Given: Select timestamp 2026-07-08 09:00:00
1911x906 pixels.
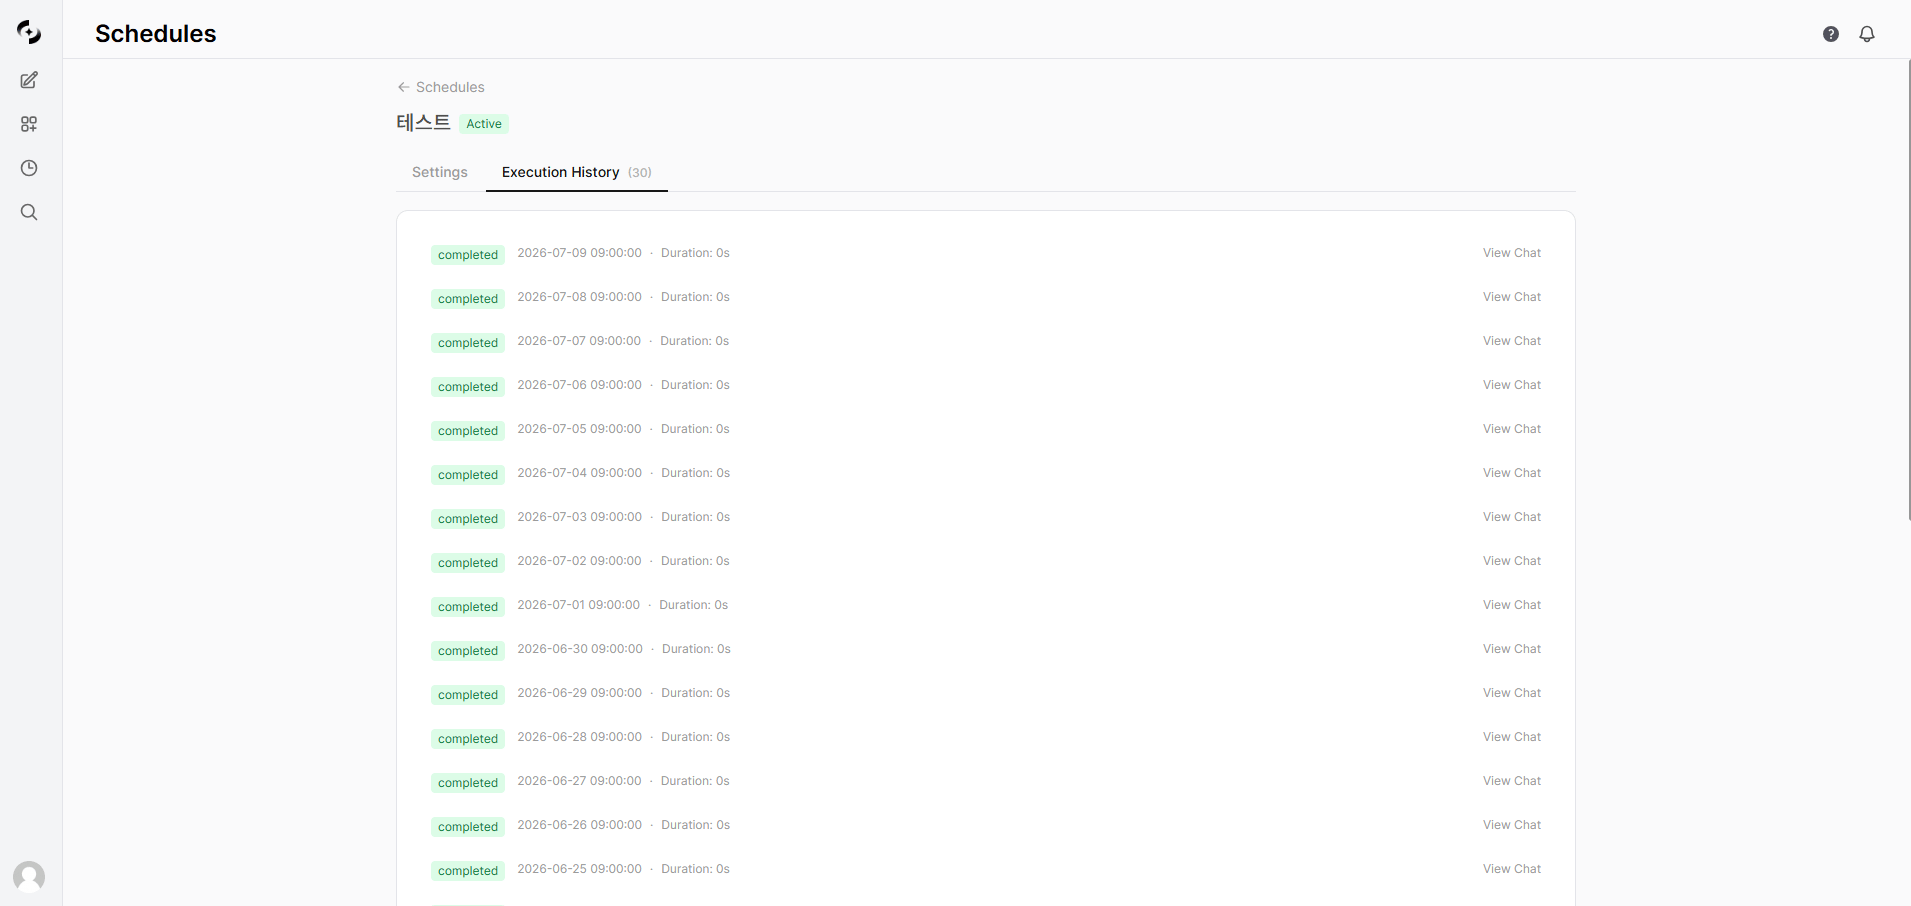Looking at the screenshot, I should 579,297.
